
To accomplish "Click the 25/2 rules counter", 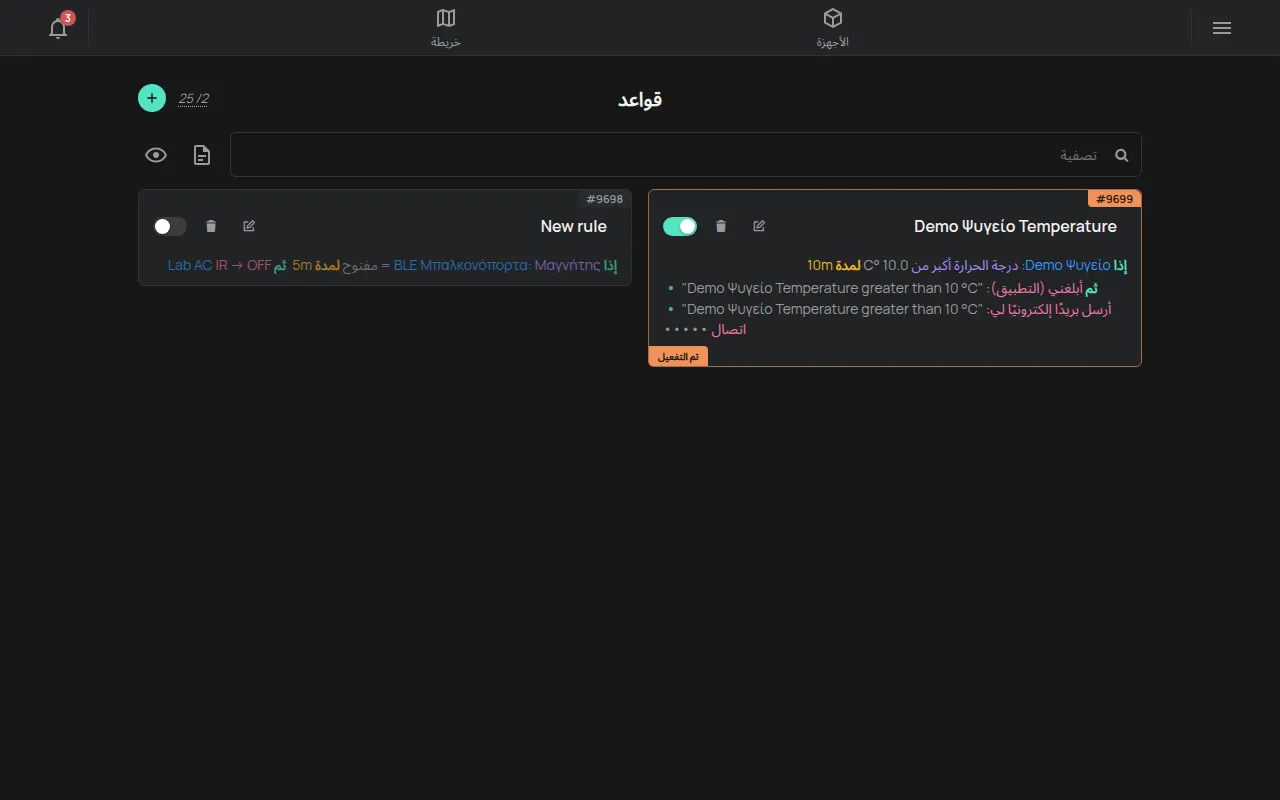I will click(x=194, y=98).
